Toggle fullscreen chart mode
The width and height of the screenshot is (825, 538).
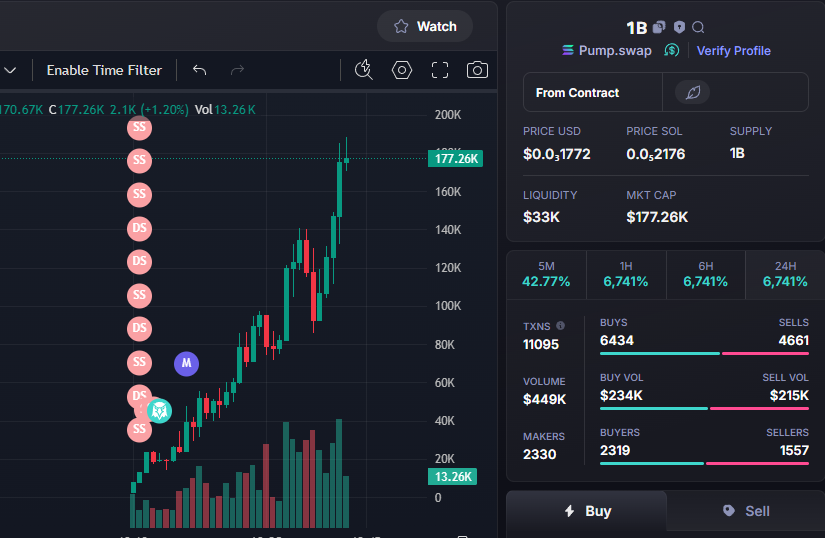440,70
